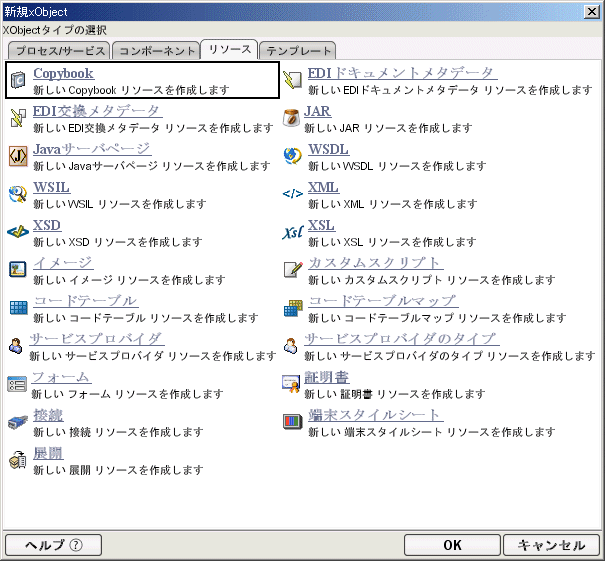Click the フォーム form icon
The image size is (605, 561).
point(17,384)
